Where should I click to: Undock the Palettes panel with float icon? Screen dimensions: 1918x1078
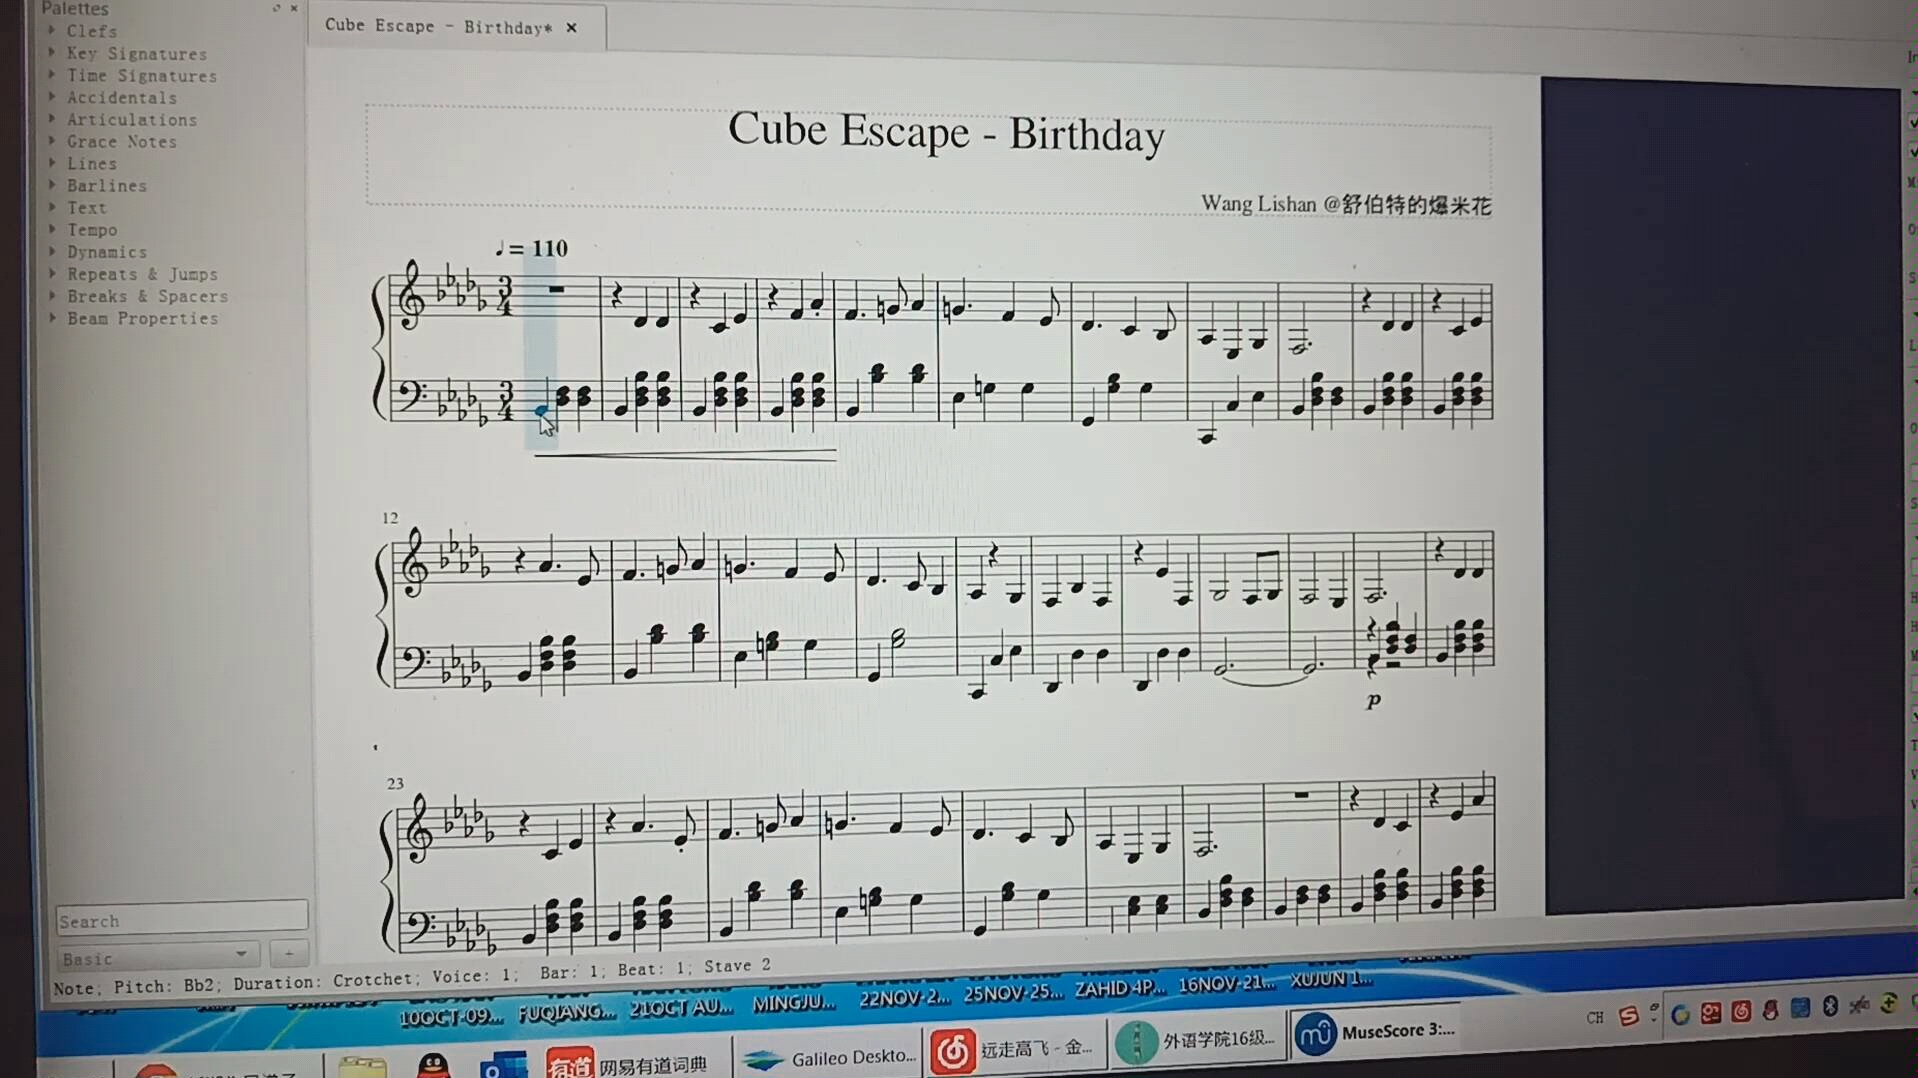pos(276,8)
